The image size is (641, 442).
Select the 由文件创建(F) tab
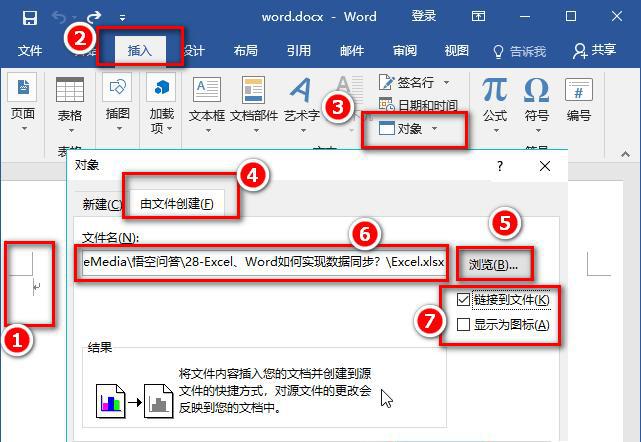(x=177, y=203)
